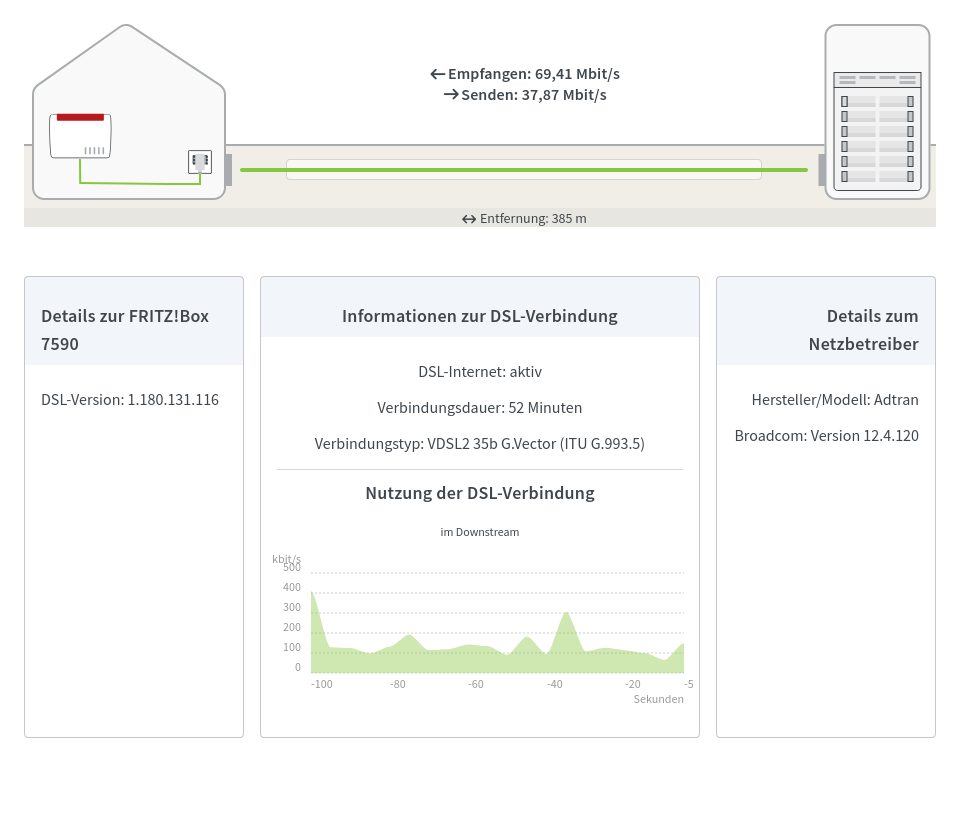Open the Informationen zur DSL-Verbindung header
Screen dimensions: 960x826
click(480, 316)
